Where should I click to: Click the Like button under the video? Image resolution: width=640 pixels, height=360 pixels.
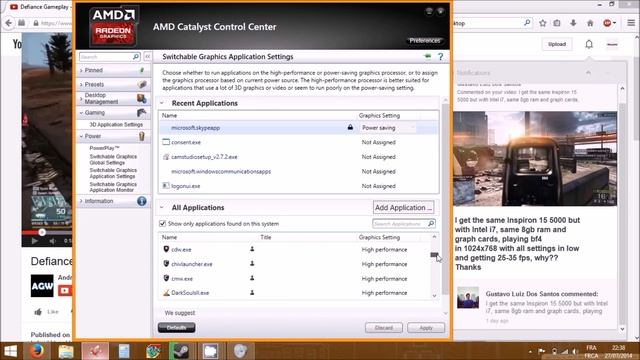pos(47,312)
